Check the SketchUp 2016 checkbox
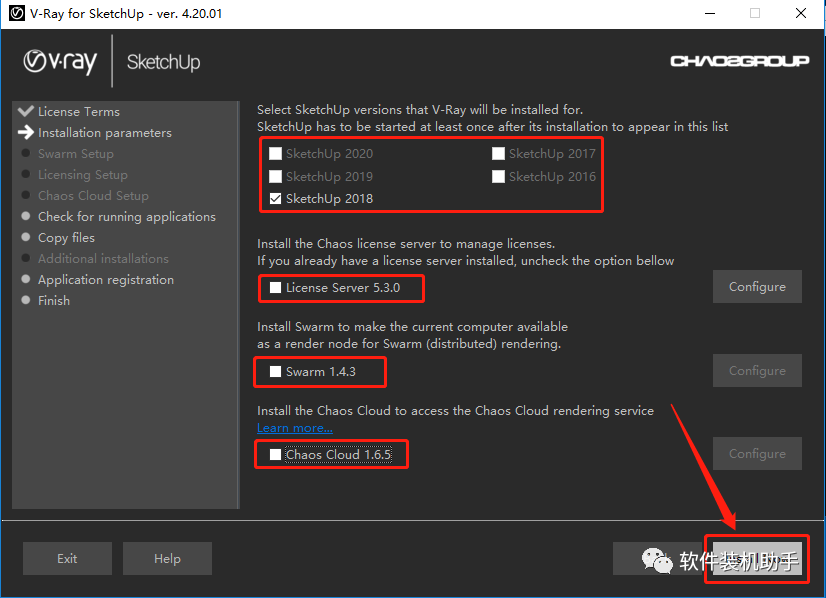This screenshot has width=826, height=598. pos(498,176)
